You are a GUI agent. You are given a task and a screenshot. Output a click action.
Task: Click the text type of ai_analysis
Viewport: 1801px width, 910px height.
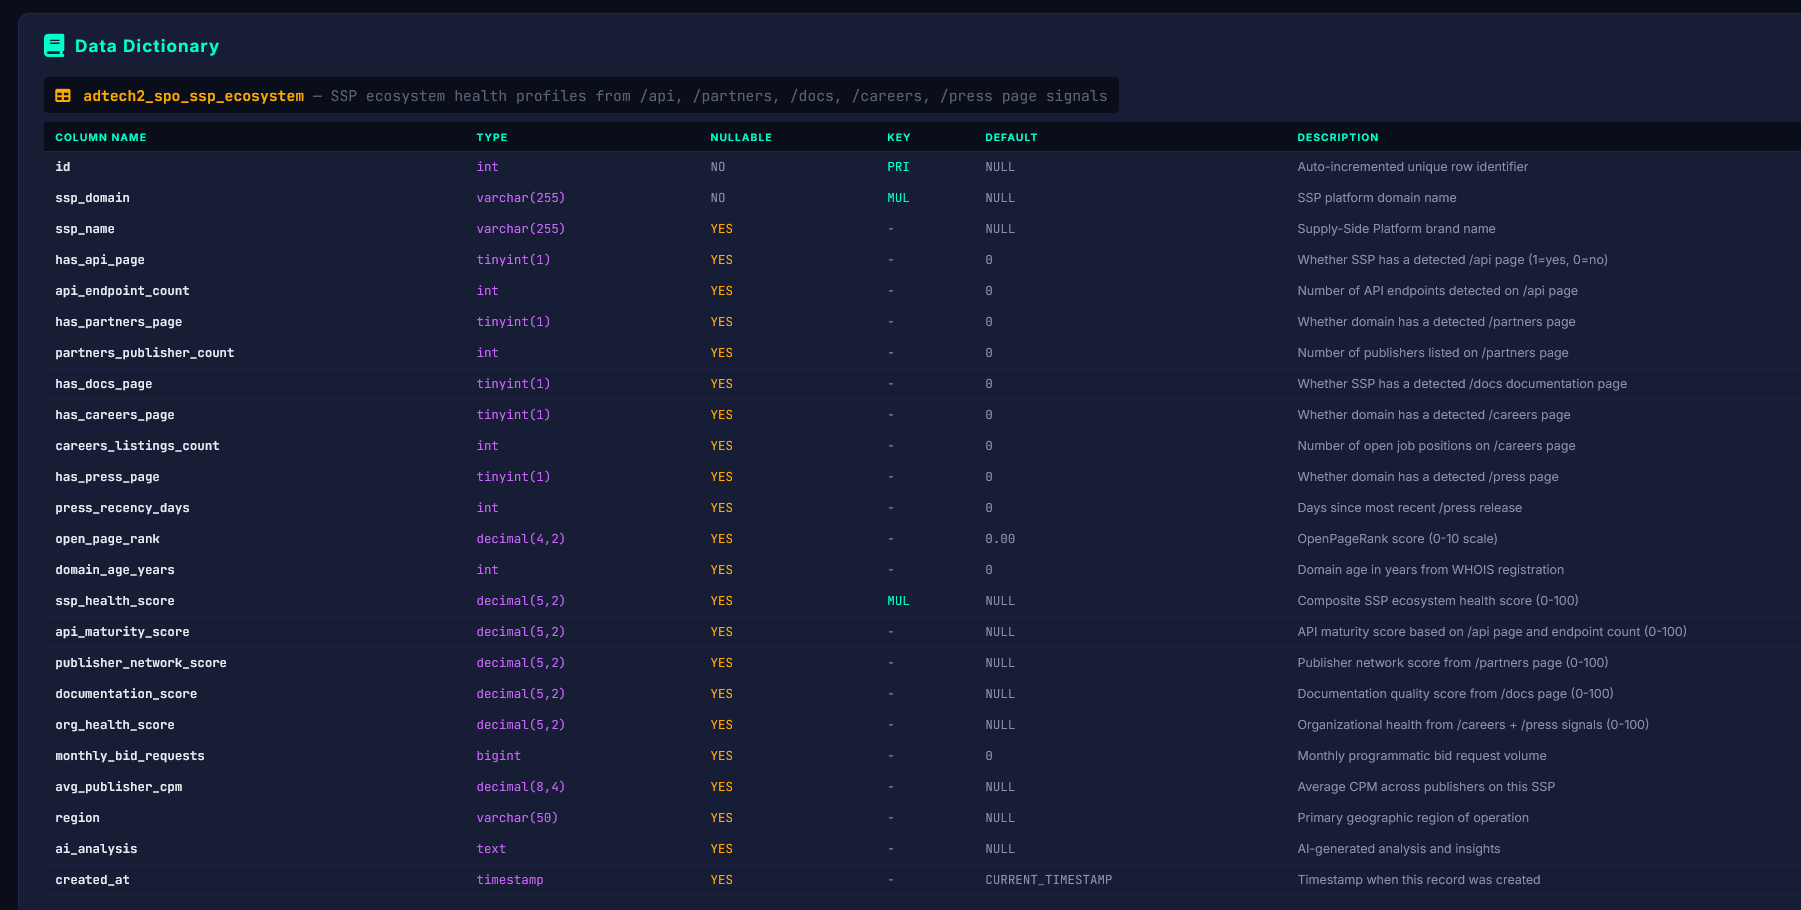491,849
